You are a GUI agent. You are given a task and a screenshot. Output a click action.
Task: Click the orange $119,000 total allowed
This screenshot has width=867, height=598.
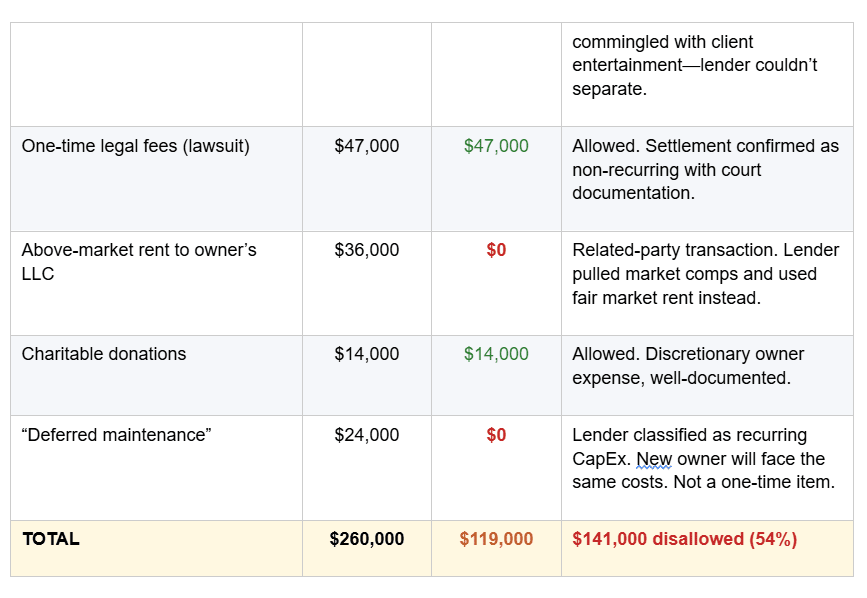(496, 539)
